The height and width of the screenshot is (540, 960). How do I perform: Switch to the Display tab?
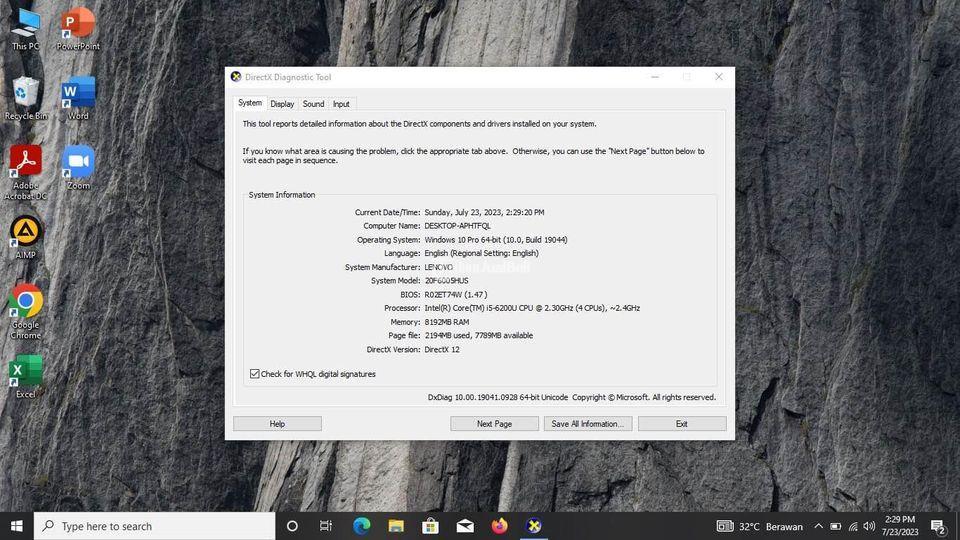click(x=282, y=104)
